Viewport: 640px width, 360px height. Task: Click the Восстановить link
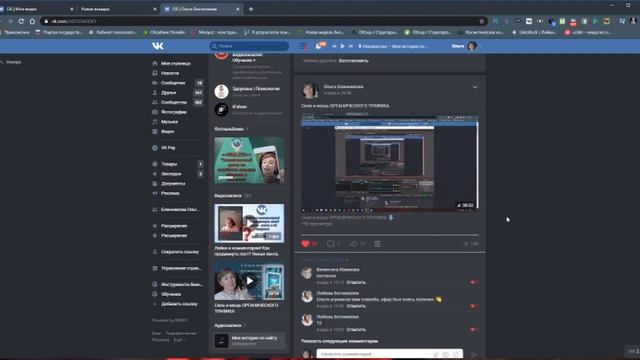(353, 61)
